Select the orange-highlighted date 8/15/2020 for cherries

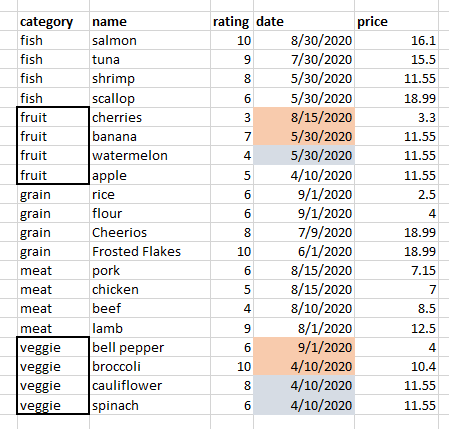coord(304,117)
